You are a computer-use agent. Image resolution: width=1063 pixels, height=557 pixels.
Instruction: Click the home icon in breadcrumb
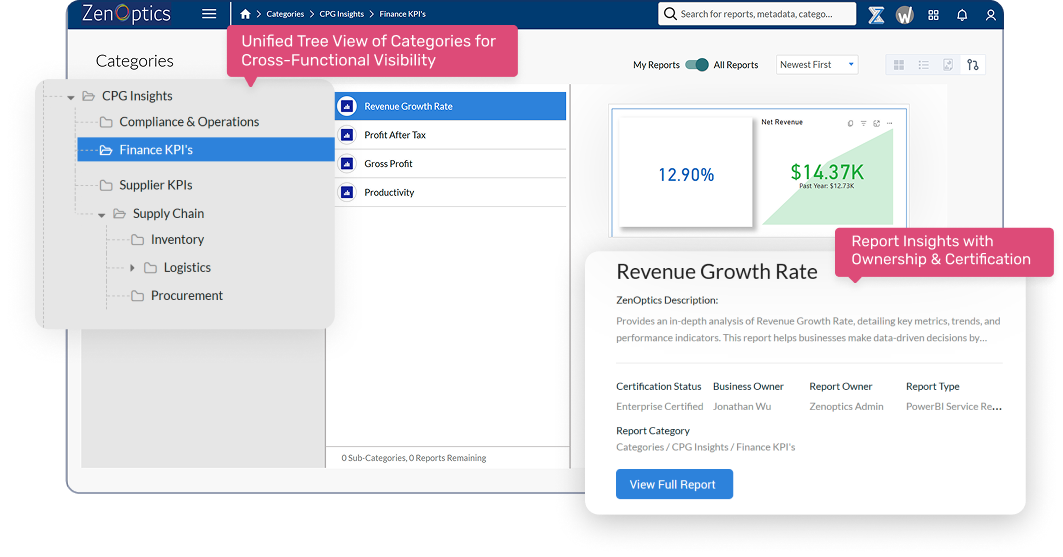[x=246, y=14]
